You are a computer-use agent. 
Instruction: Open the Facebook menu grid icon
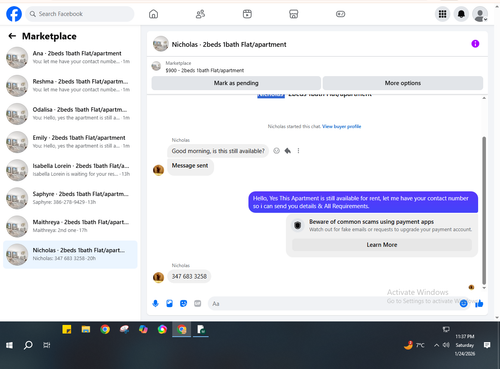pyautogui.click(x=442, y=14)
